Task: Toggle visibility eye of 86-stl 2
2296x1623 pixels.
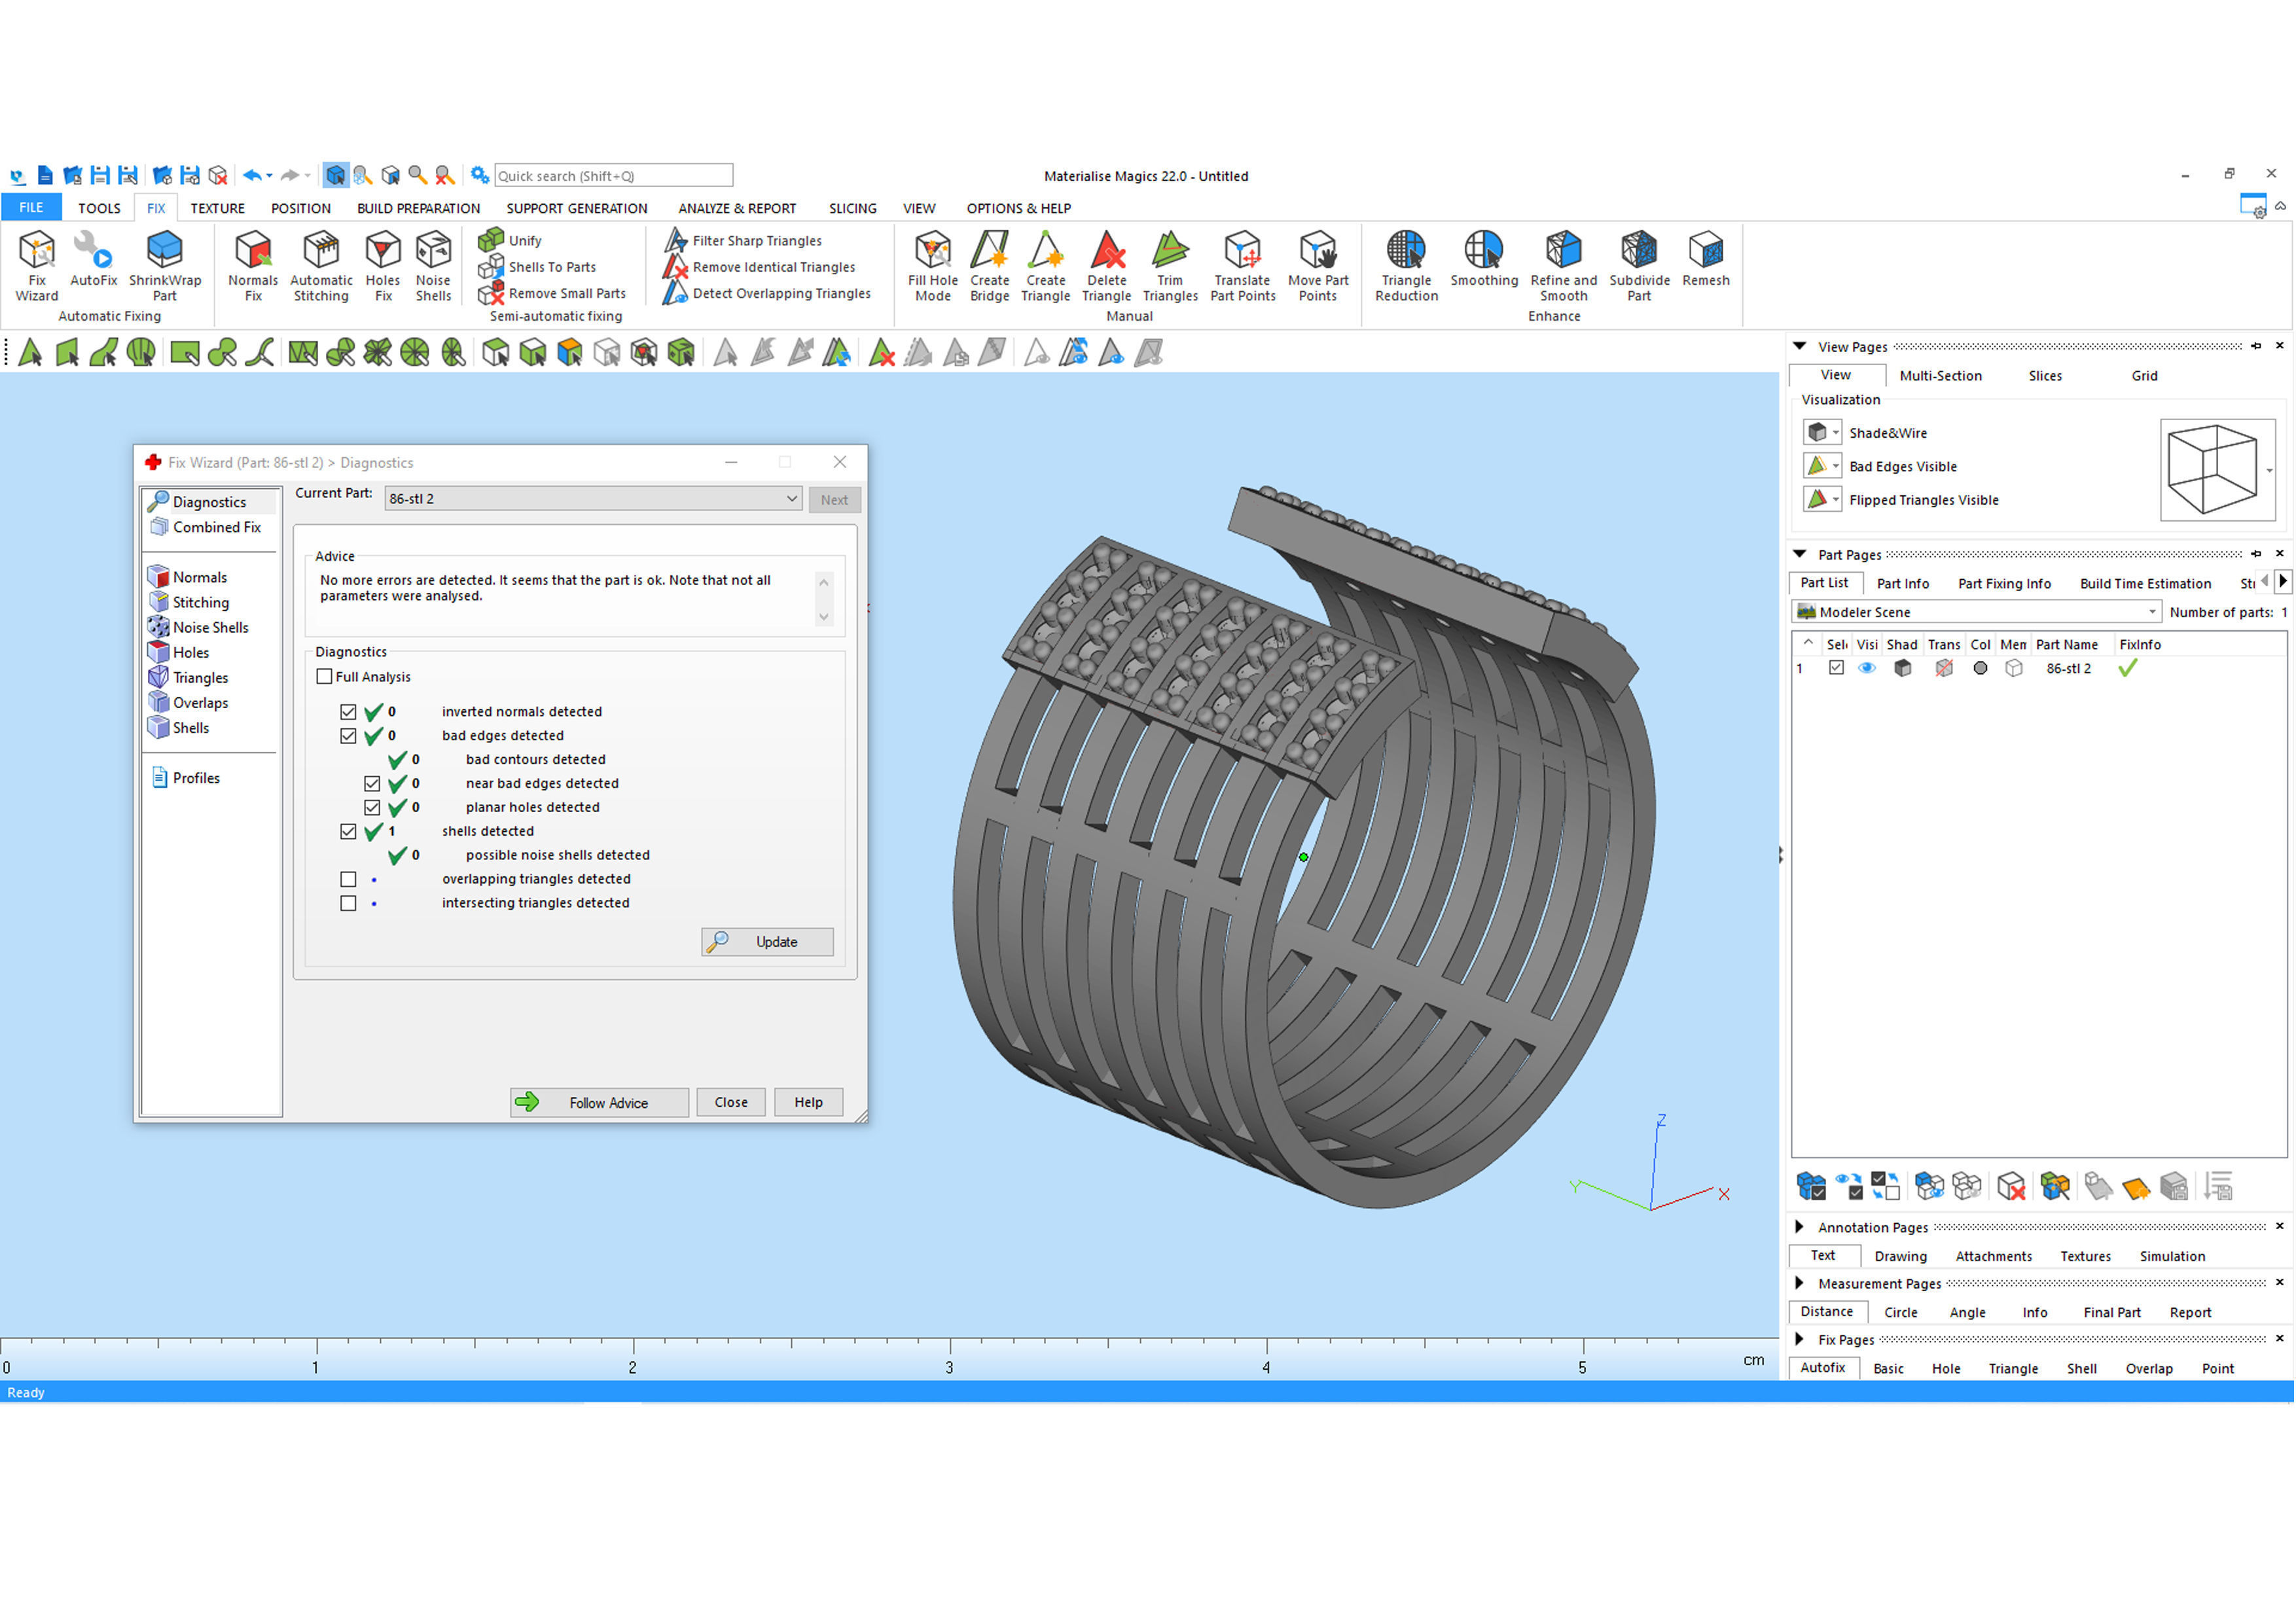Action: (x=1866, y=669)
